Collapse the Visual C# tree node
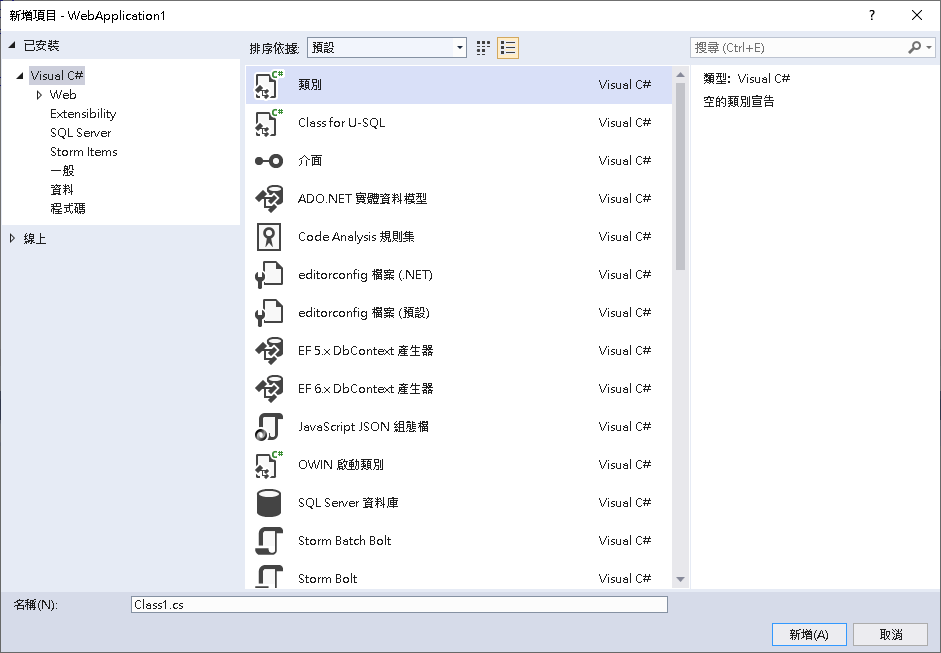 click(20, 76)
